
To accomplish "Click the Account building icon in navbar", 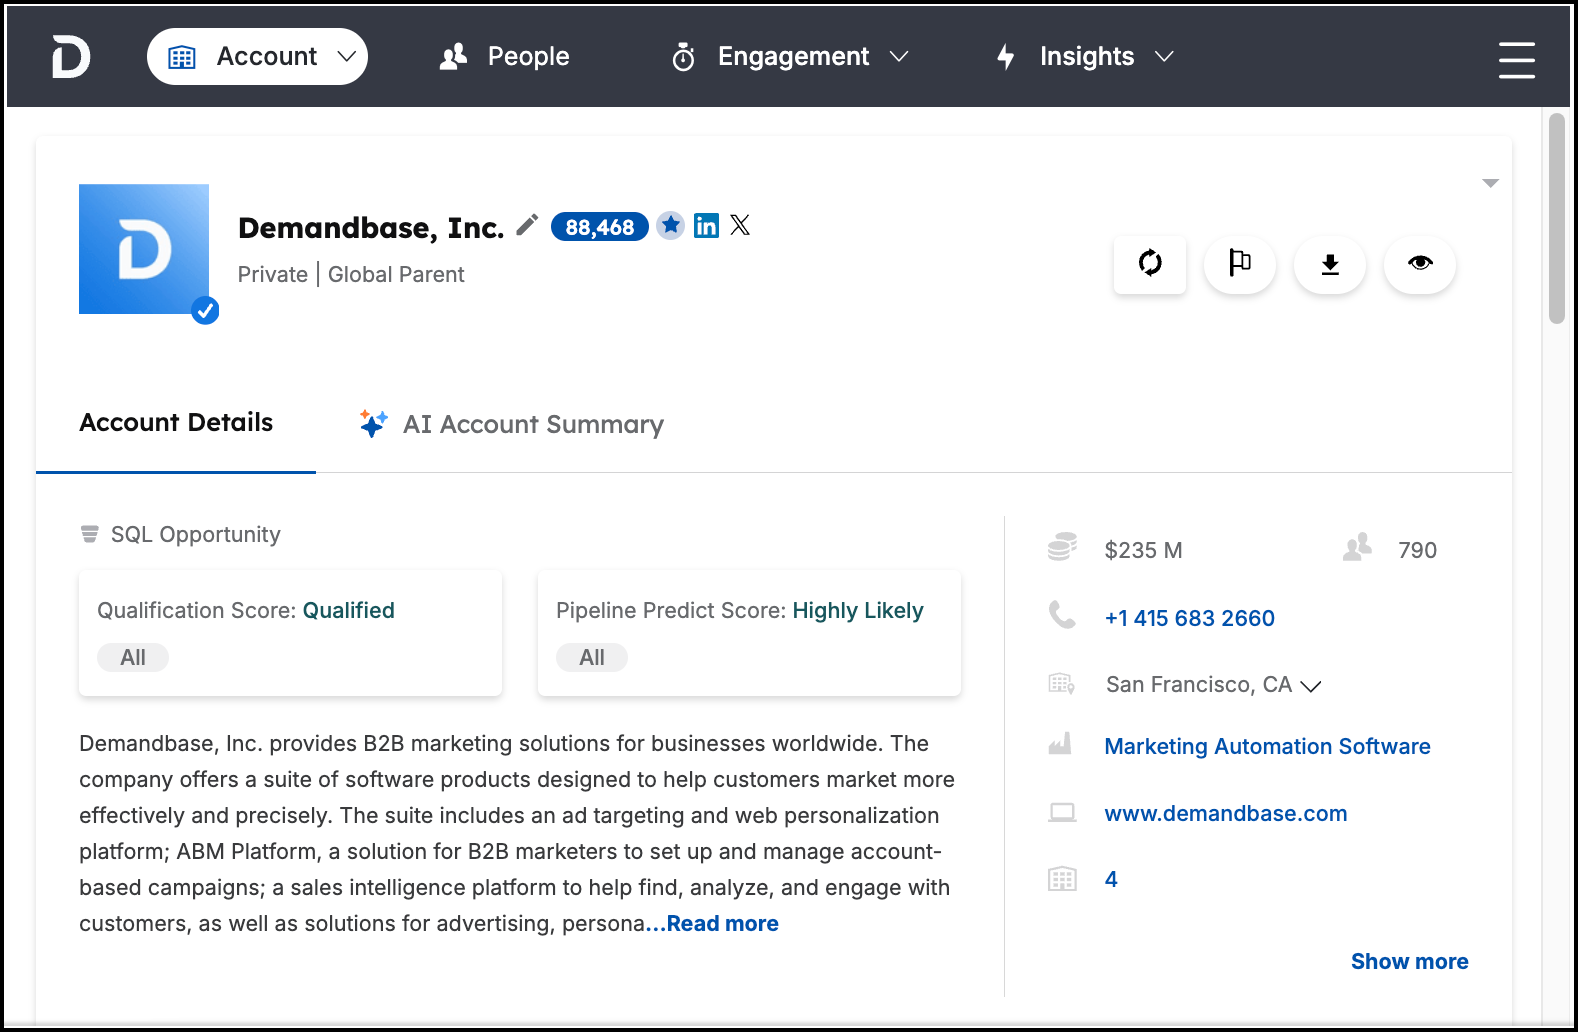I will 182,57.
